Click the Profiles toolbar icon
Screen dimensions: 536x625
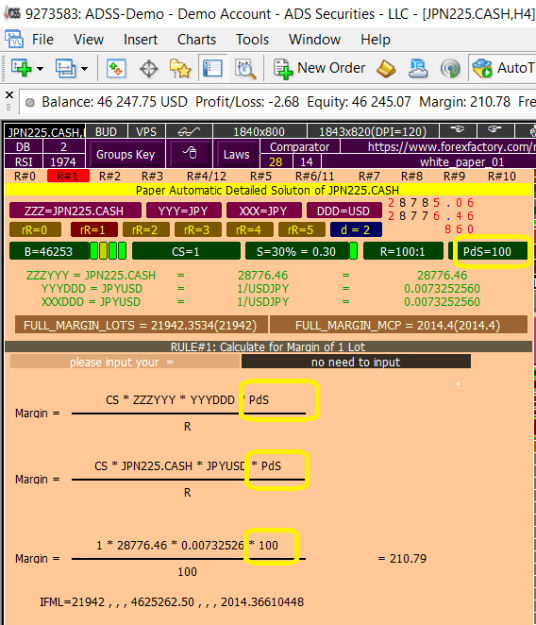tap(66, 68)
